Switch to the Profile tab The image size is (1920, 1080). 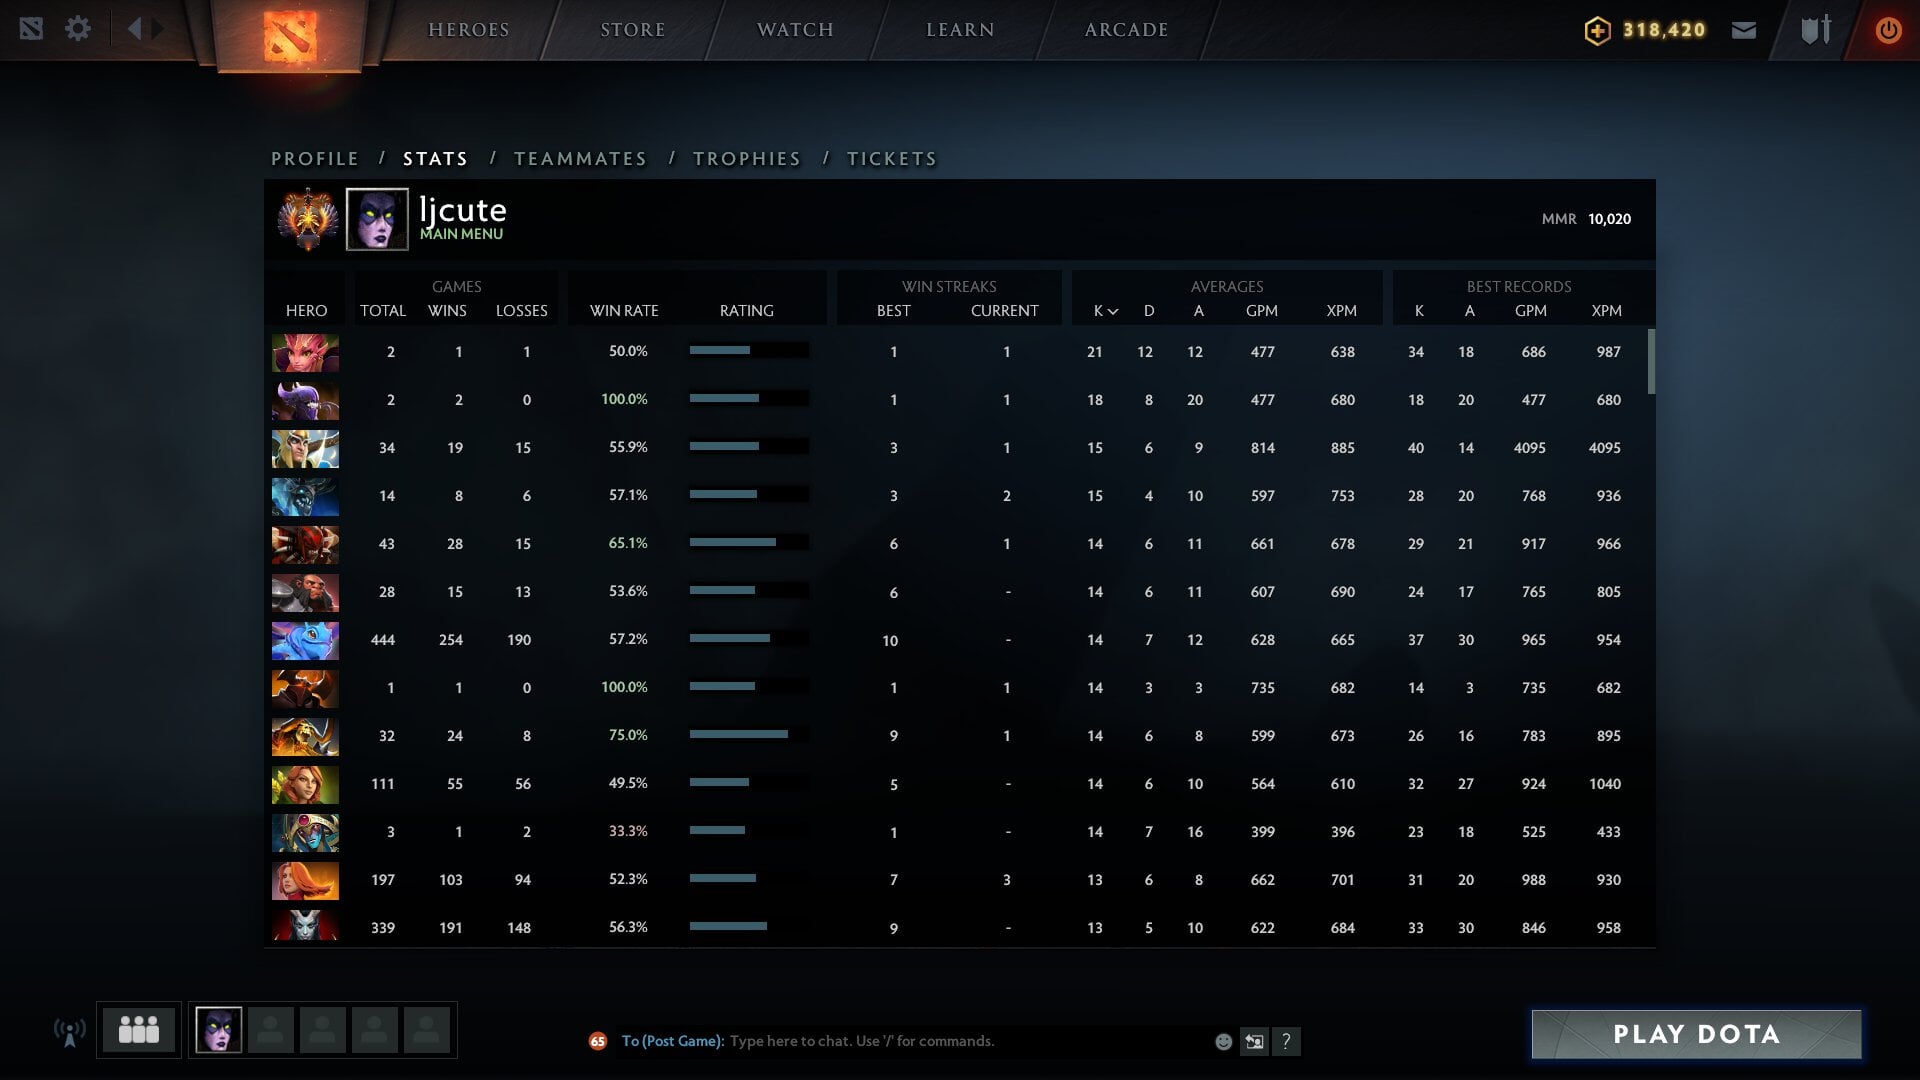tap(315, 158)
